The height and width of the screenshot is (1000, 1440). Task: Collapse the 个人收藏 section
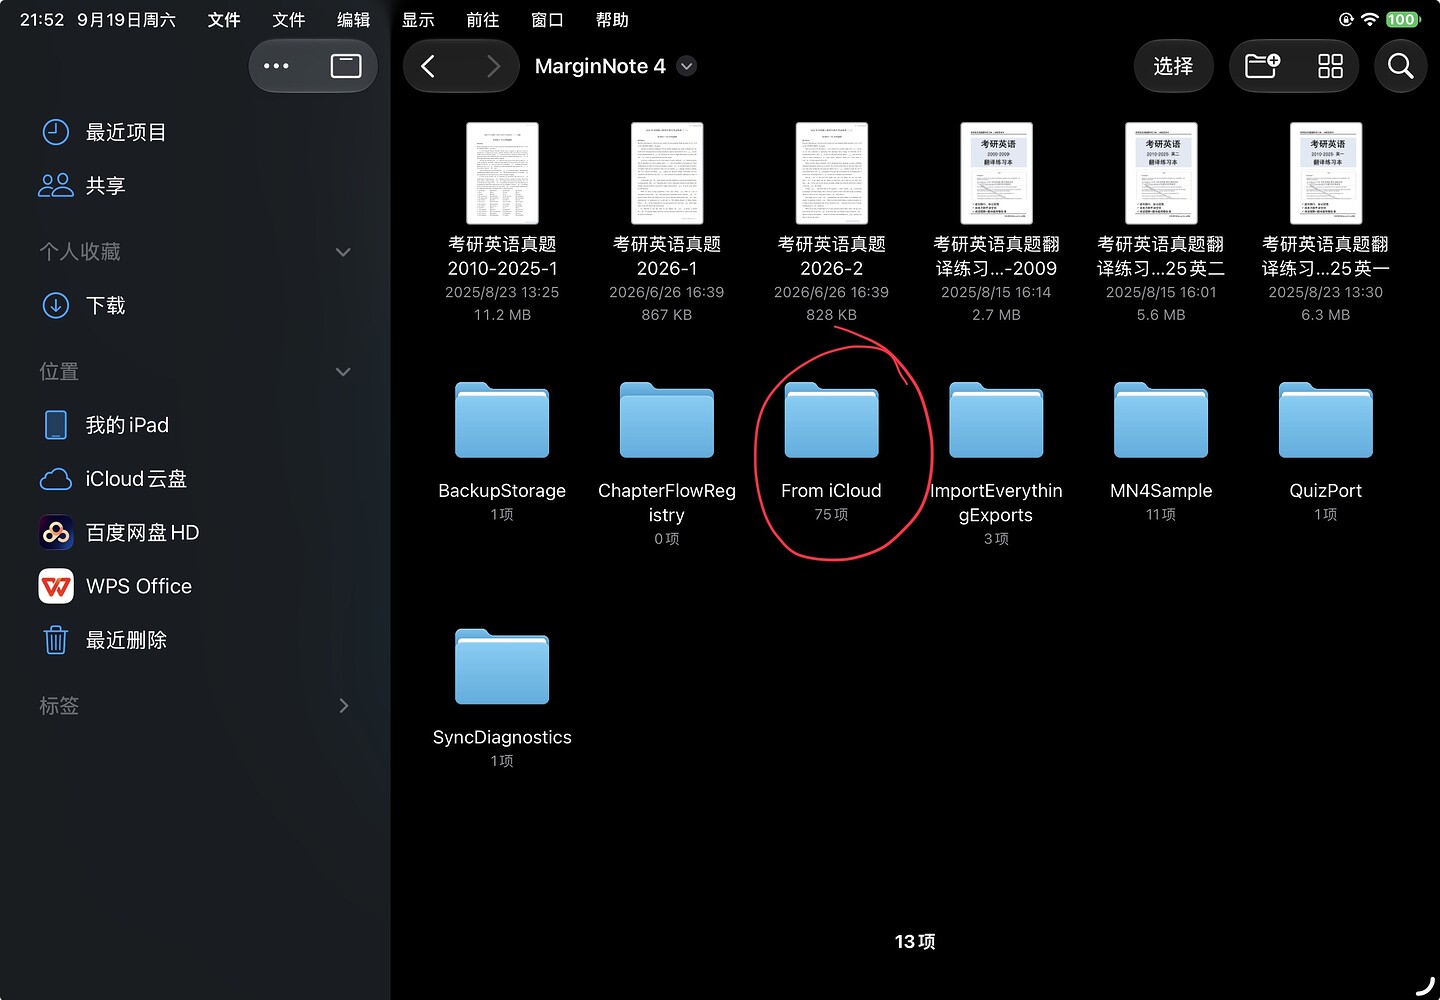tap(343, 252)
